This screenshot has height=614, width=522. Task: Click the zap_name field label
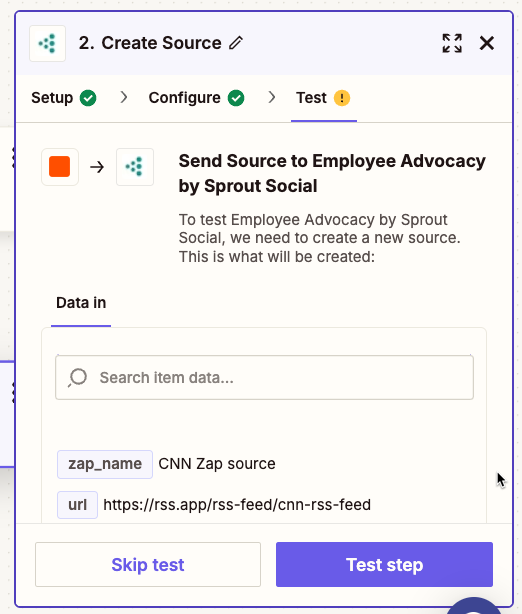(105, 464)
